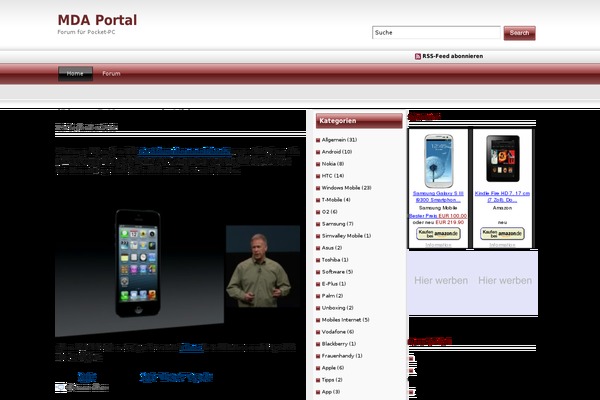The width and height of the screenshot is (600, 400).
Task: Click the Information link under Kindle Fire ad
Action: coord(502,245)
